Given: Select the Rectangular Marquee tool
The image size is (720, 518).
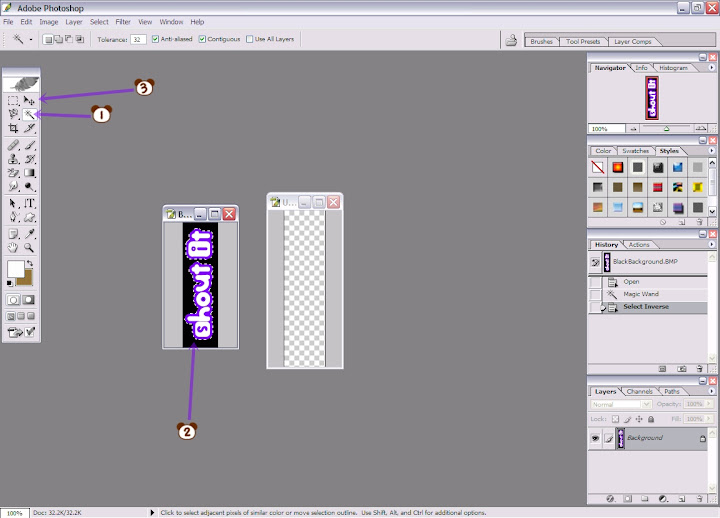Looking at the screenshot, I should point(14,101).
